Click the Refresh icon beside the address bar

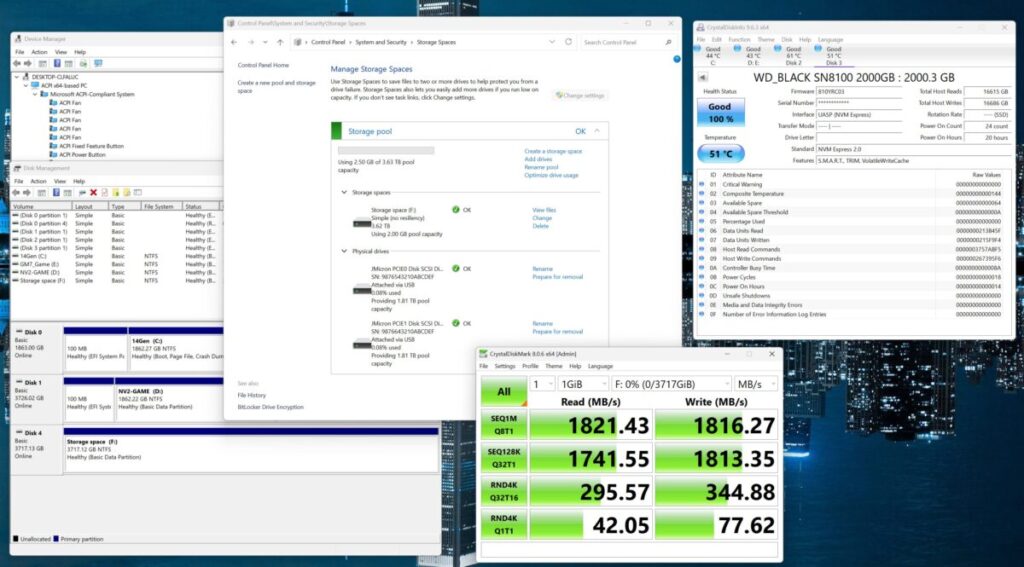pyautogui.click(x=568, y=42)
